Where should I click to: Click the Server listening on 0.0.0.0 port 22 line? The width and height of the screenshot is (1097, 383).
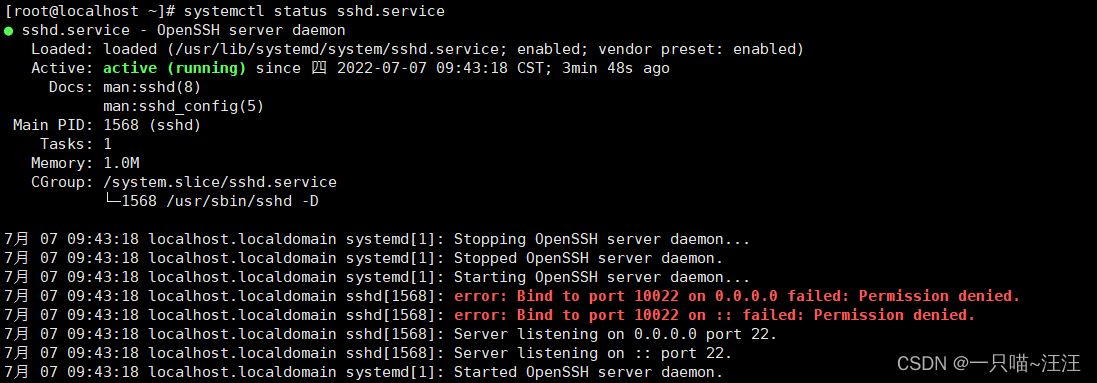(x=391, y=334)
